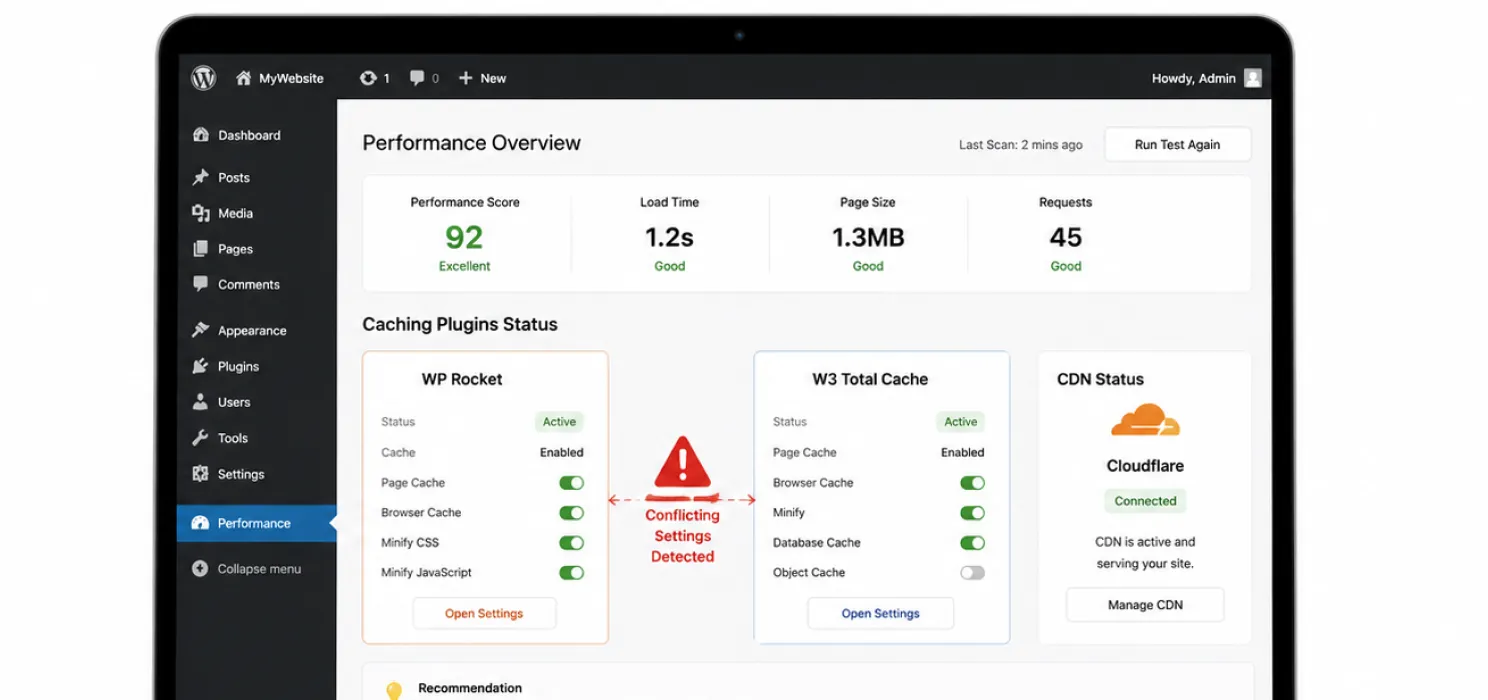Click the Appearance brush icon
The height and width of the screenshot is (700, 1488).
(x=200, y=330)
